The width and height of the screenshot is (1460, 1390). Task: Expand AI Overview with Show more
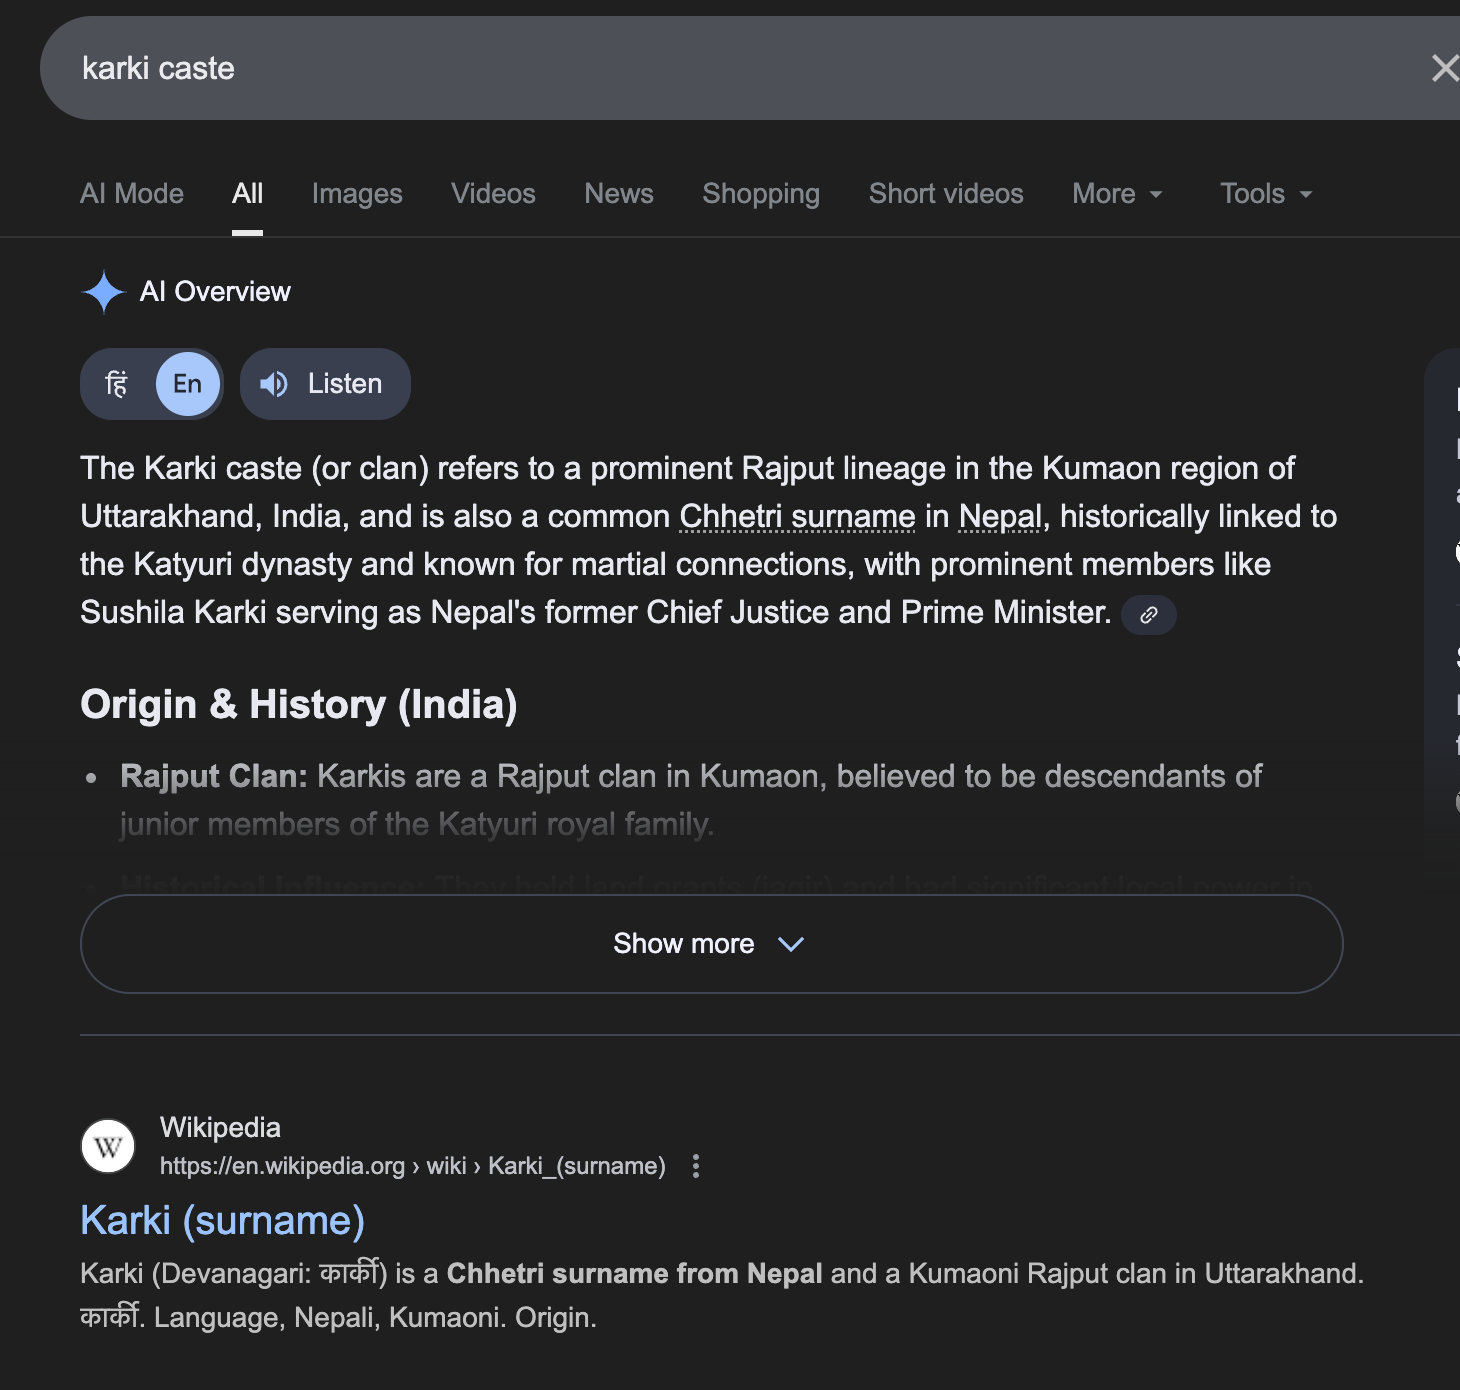point(711,944)
